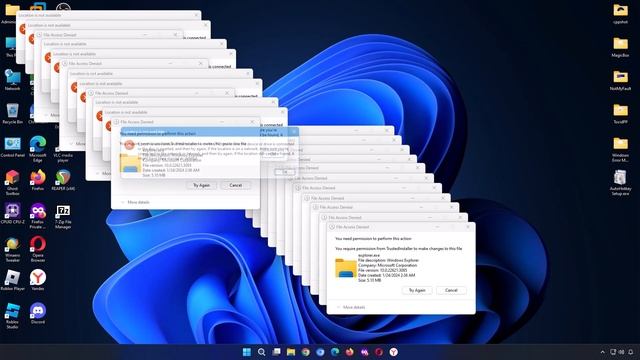
Task: Open Microsoft Edge from the taskbar
Action: [335, 352]
